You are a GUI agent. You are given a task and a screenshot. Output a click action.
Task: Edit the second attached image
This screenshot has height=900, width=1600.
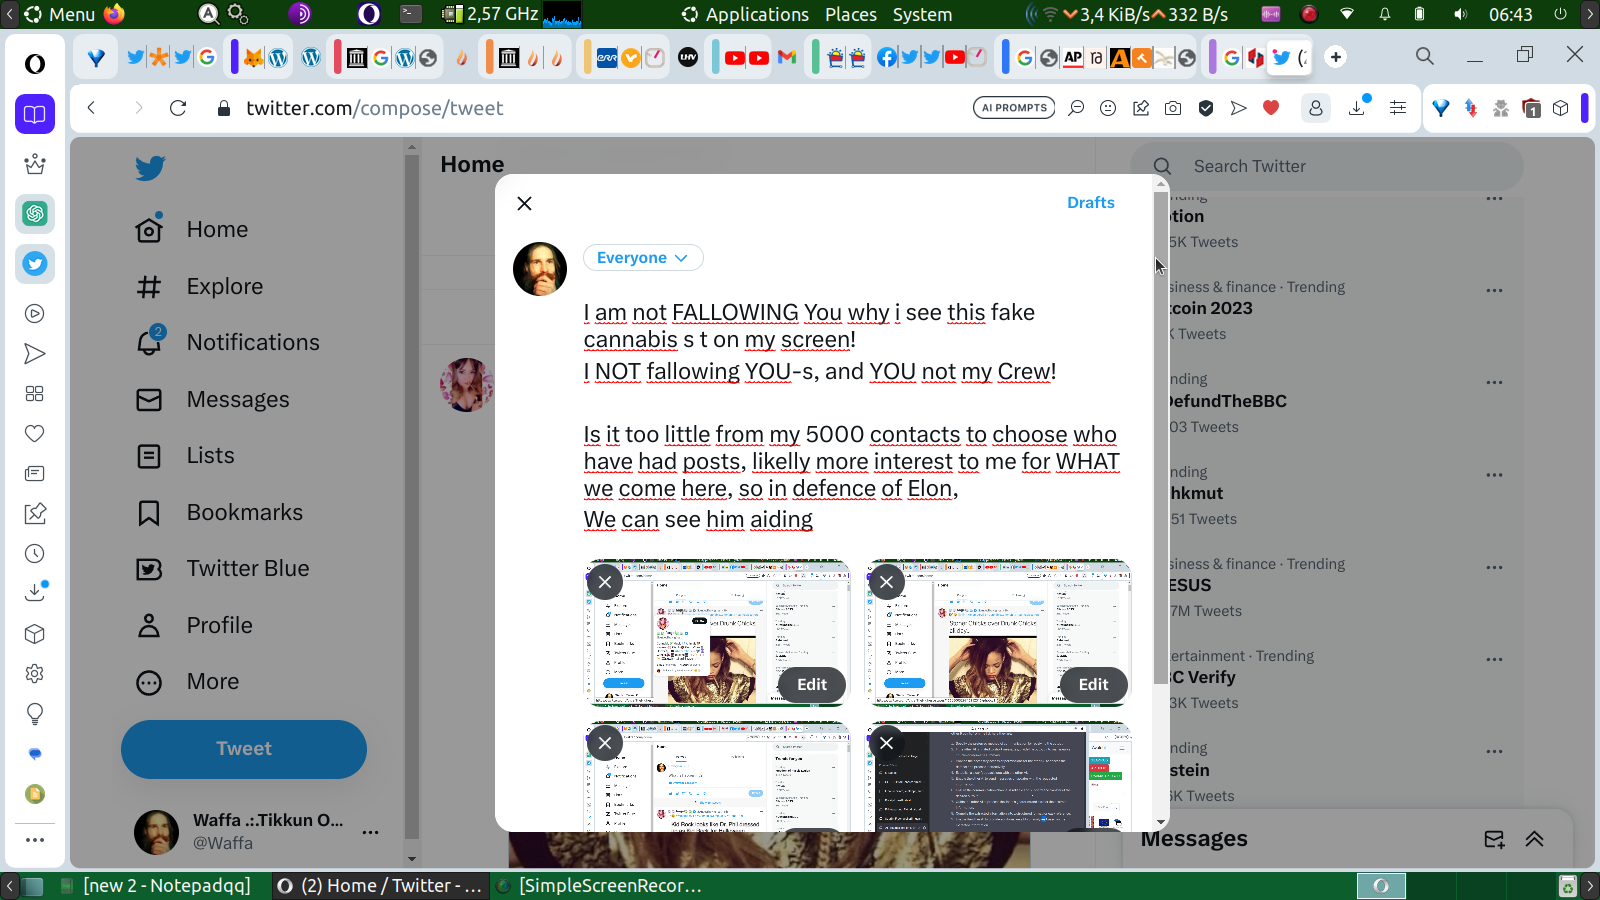click(x=1093, y=685)
